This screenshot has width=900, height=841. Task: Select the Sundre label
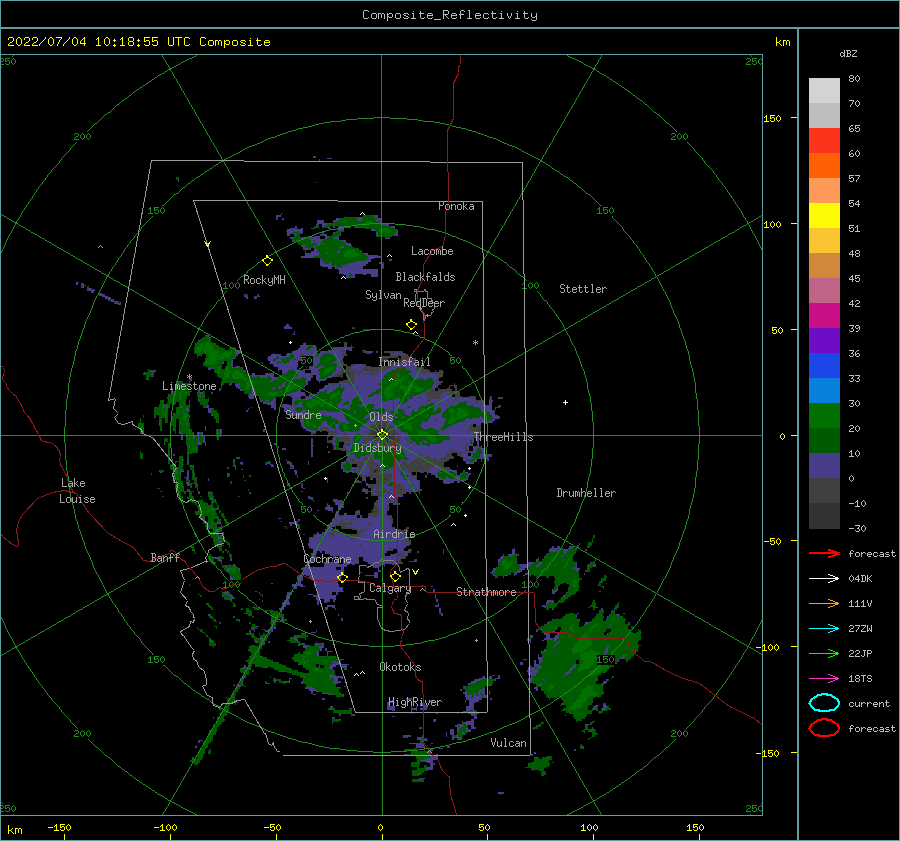click(x=303, y=414)
